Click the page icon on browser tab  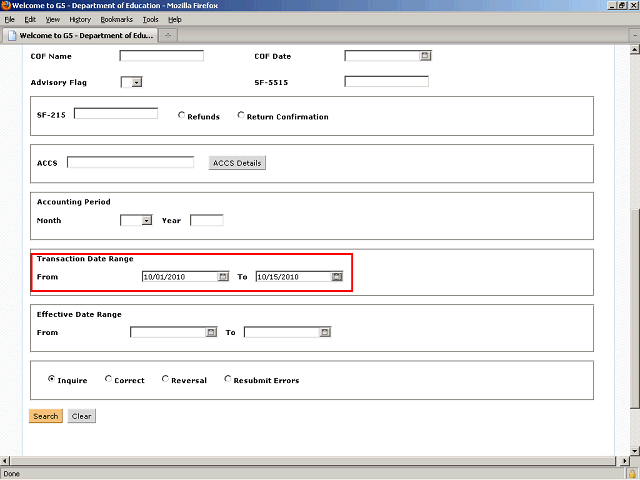12,36
